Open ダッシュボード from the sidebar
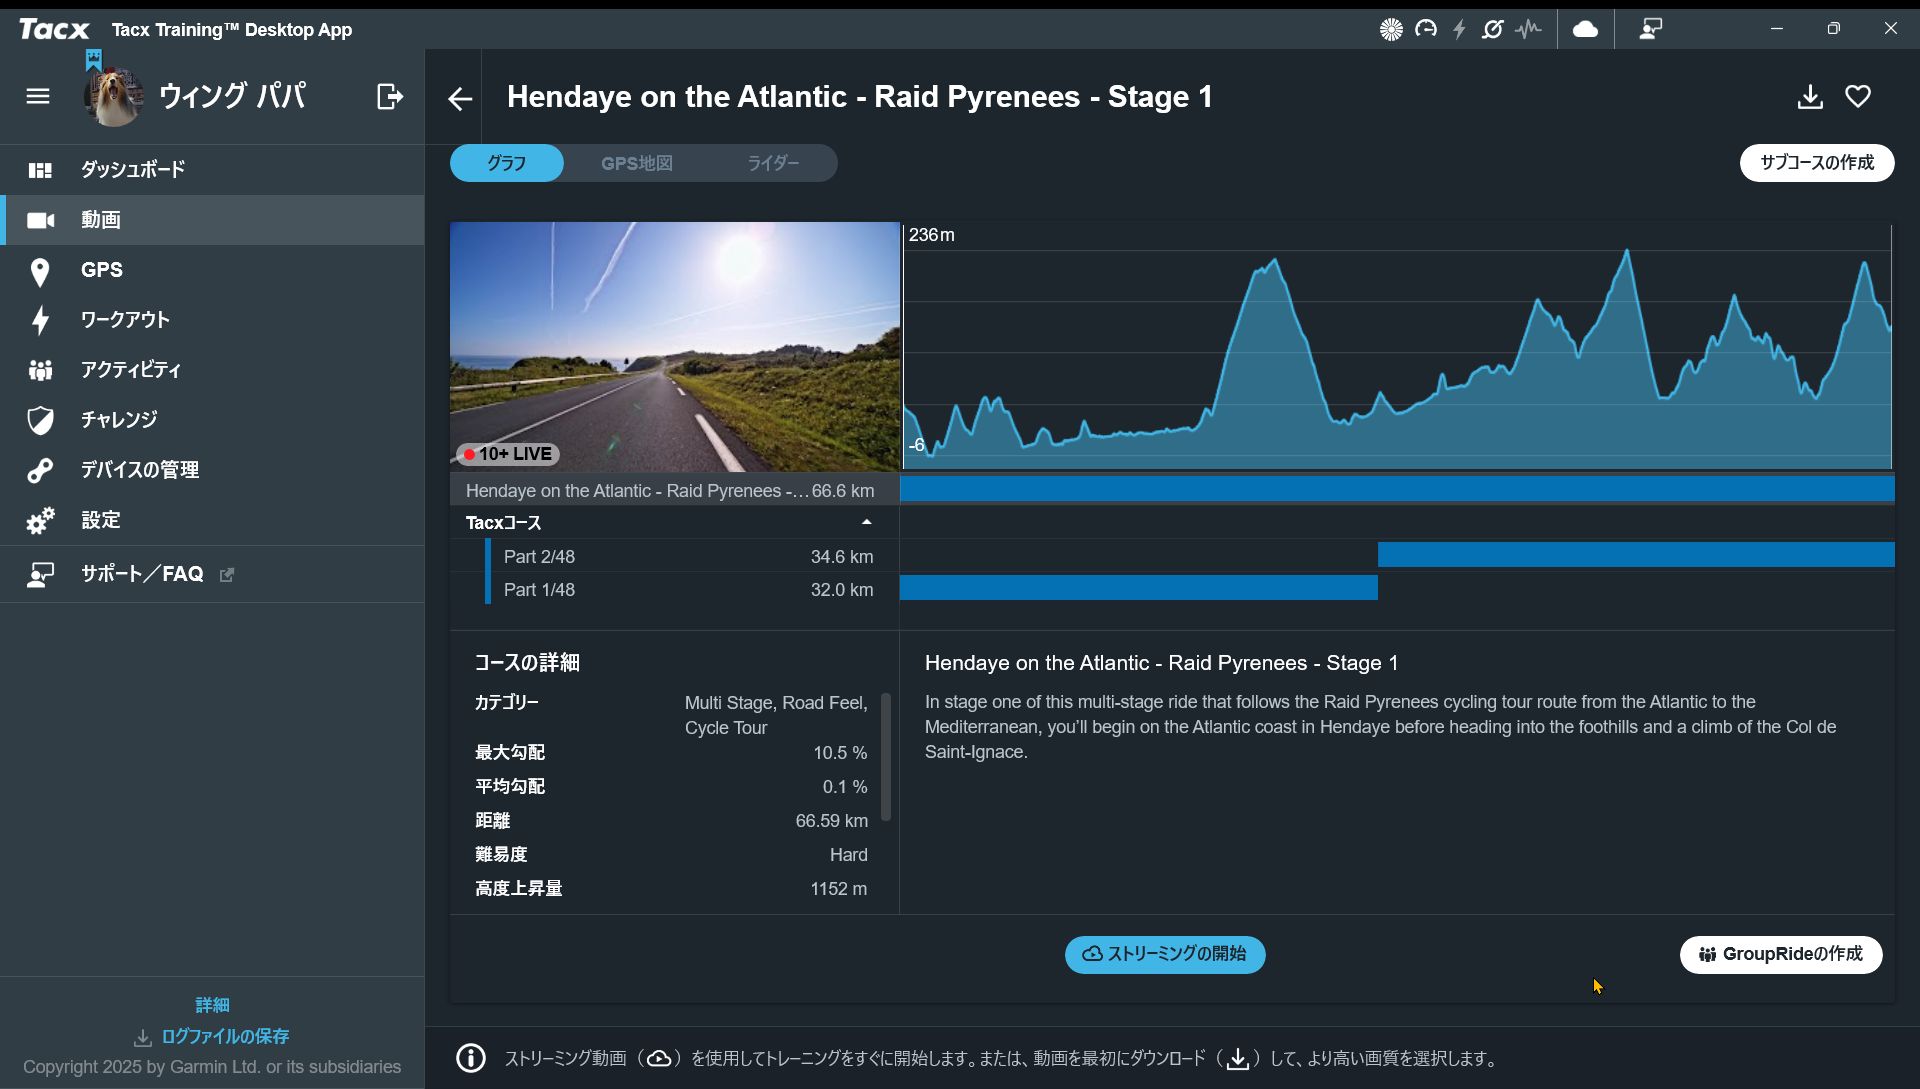 tap(212, 170)
